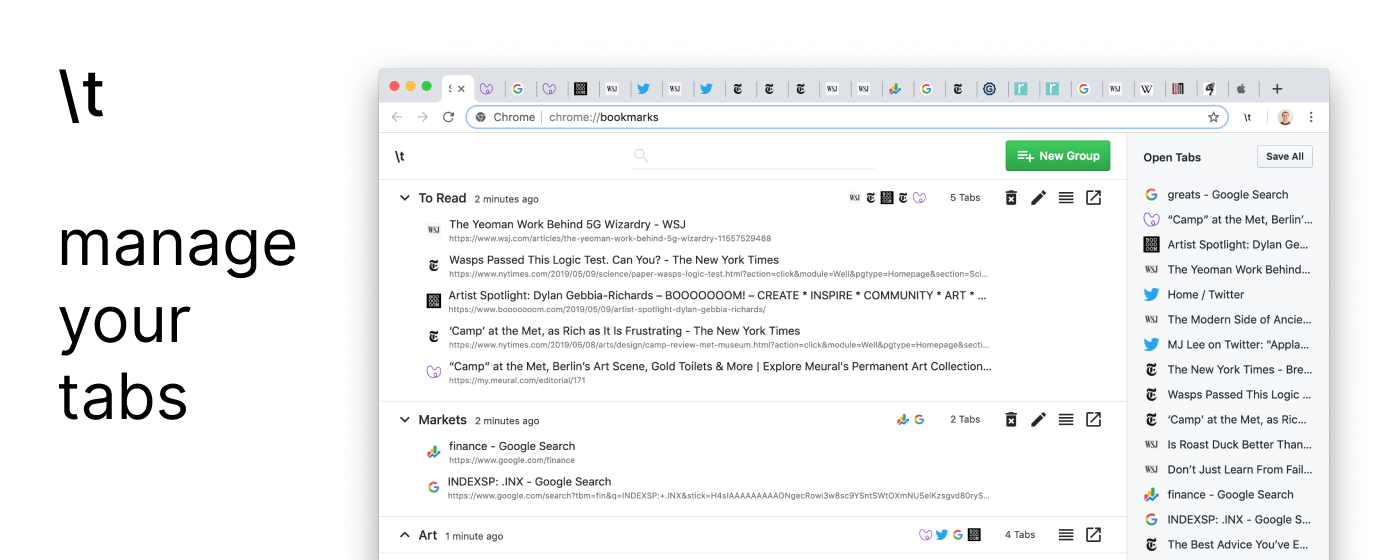Open Chrome's three-dot menu
The width and height of the screenshot is (1400, 560).
click(1311, 117)
